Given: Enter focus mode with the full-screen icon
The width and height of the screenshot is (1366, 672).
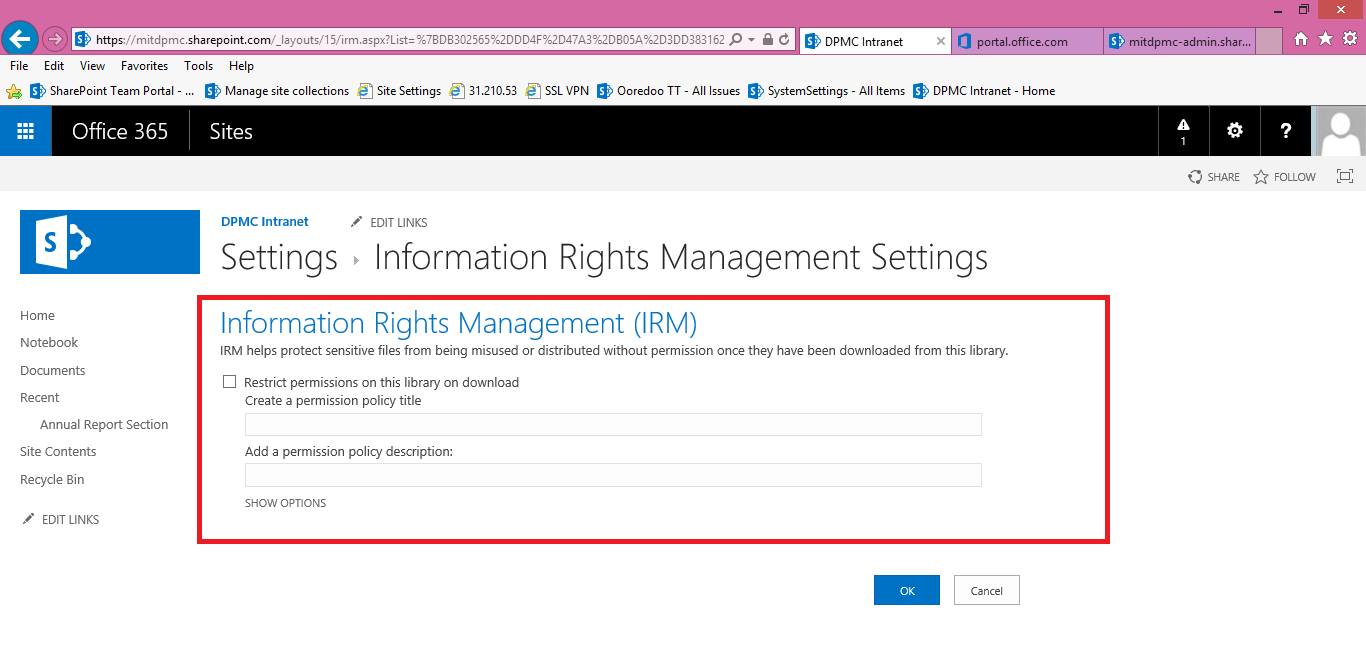Looking at the screenshot, I should [1344, 176].
